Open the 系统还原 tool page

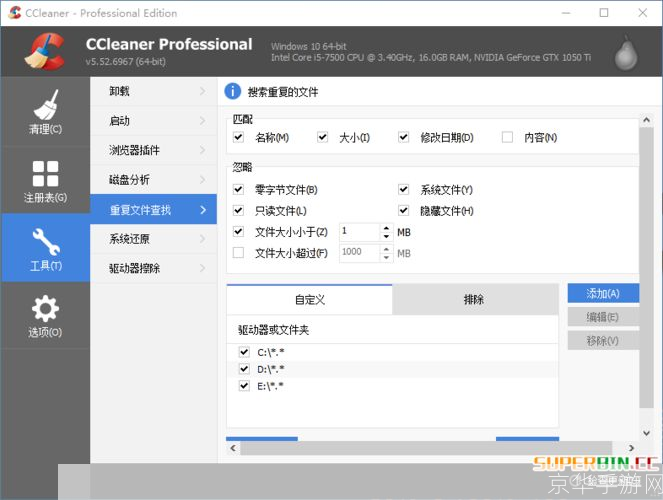[153, 239]
